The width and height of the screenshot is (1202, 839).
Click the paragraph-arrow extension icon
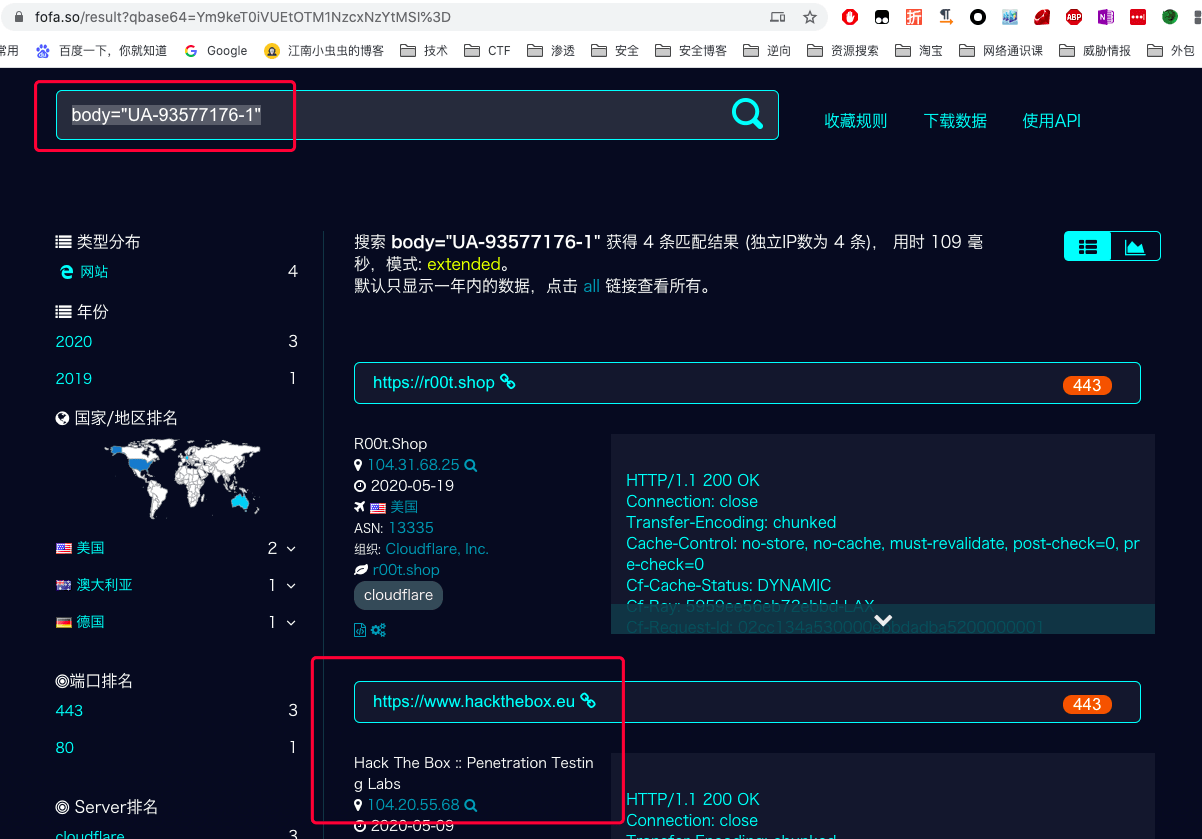tap(946, 17)
